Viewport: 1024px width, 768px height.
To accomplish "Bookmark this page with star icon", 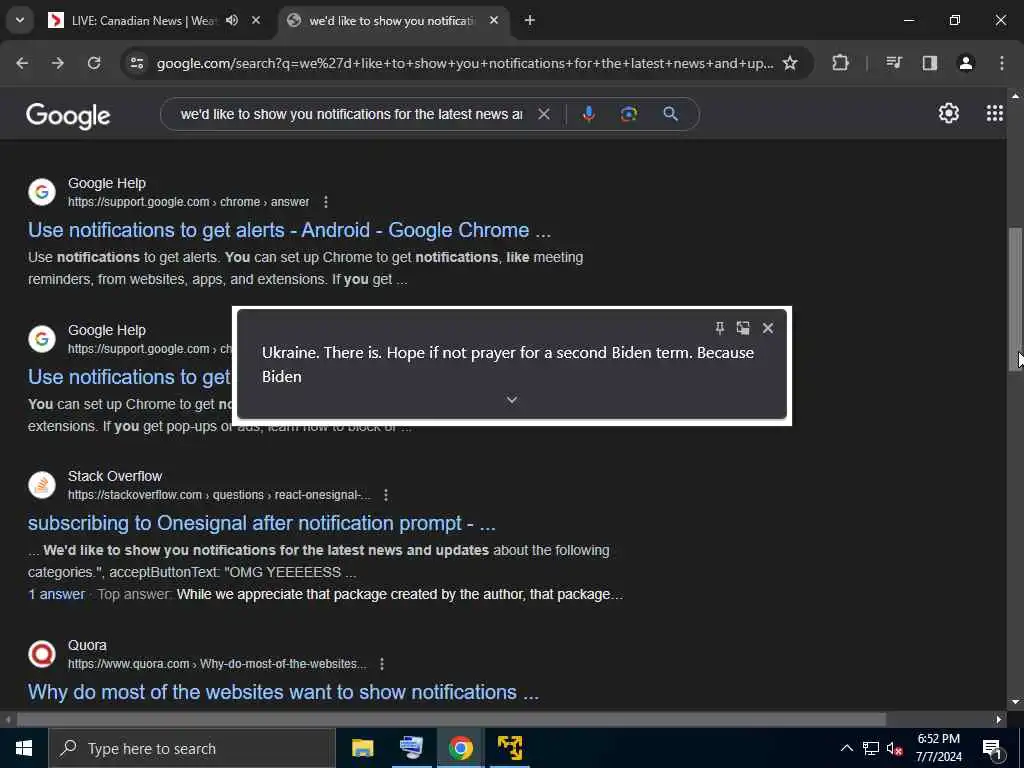I will [790, 63].
